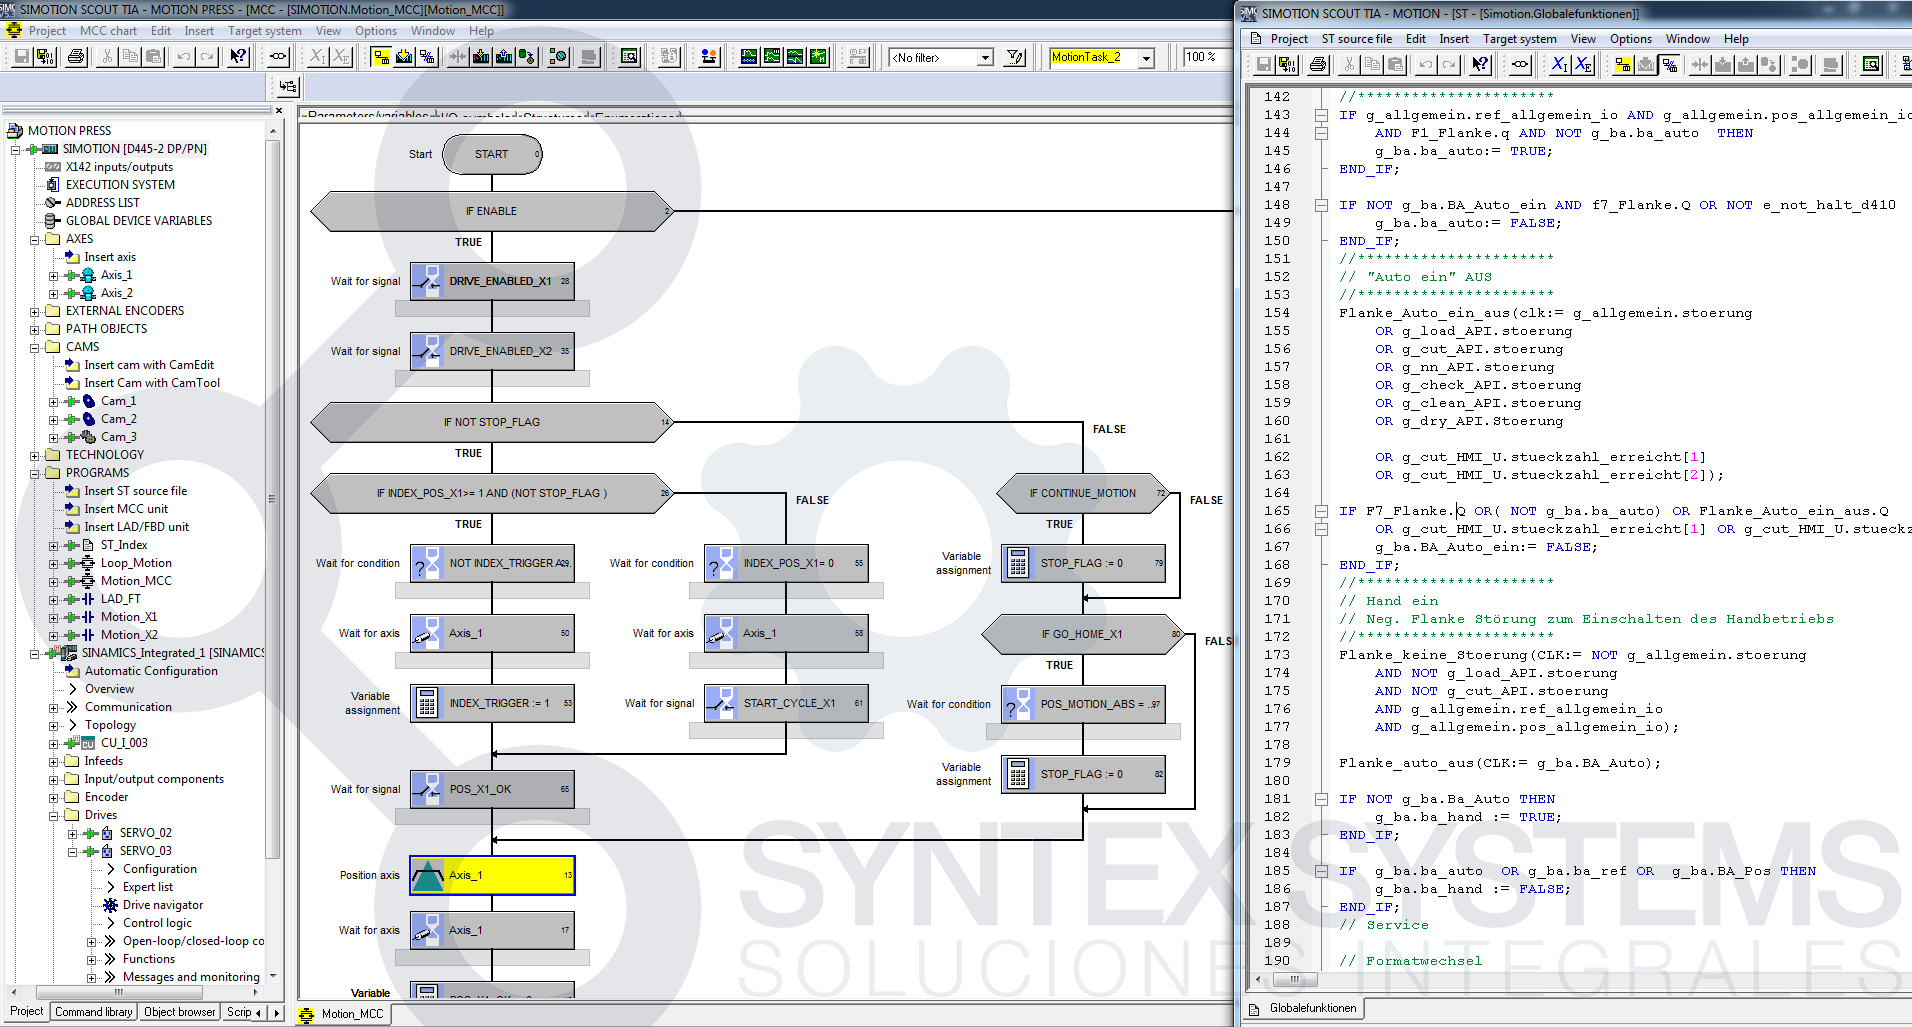Viewport: 1912px width, 1027px height.
Task: Expand the EXTERNAL ENCODERS folder
Action: pos(35,312)
